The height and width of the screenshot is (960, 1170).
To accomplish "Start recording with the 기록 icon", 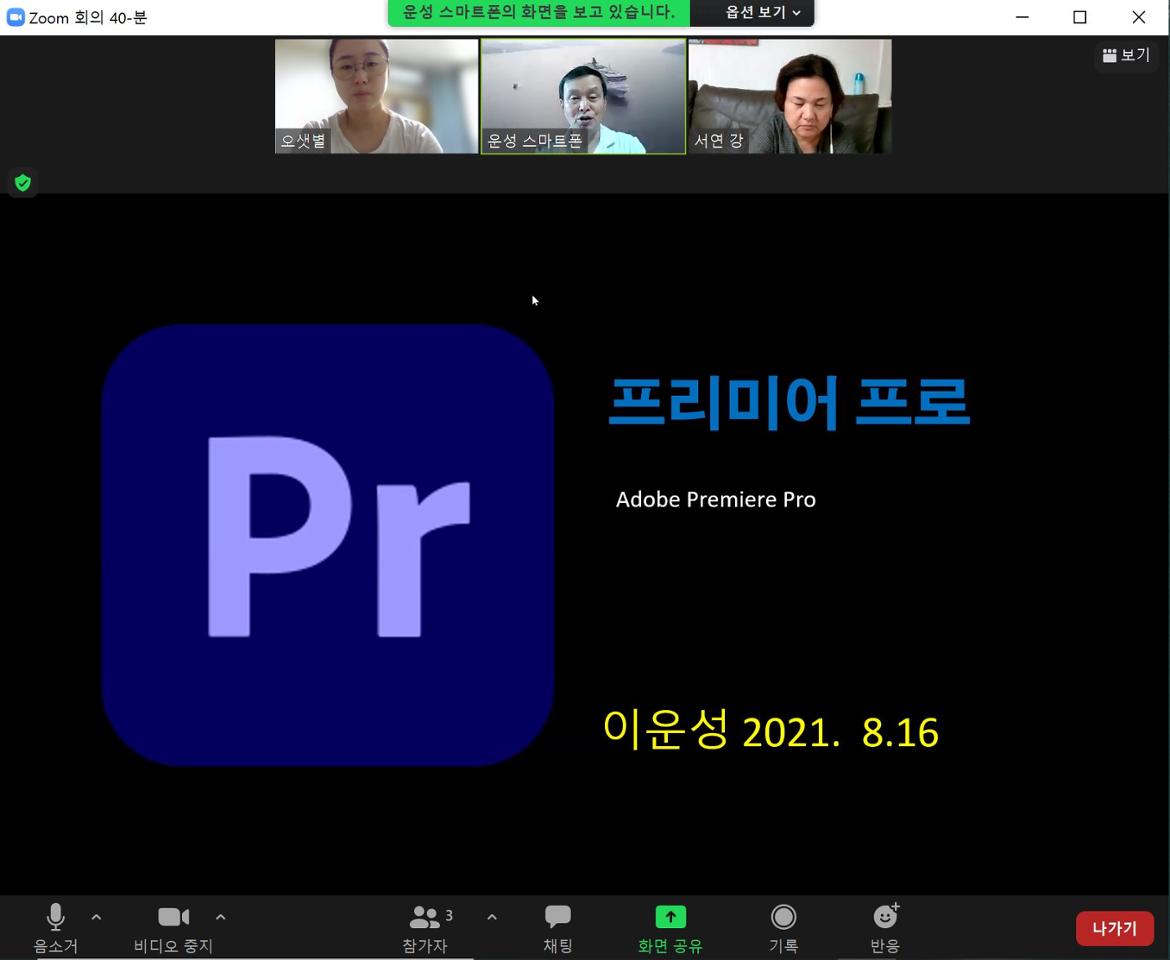I will pos(783,916).
